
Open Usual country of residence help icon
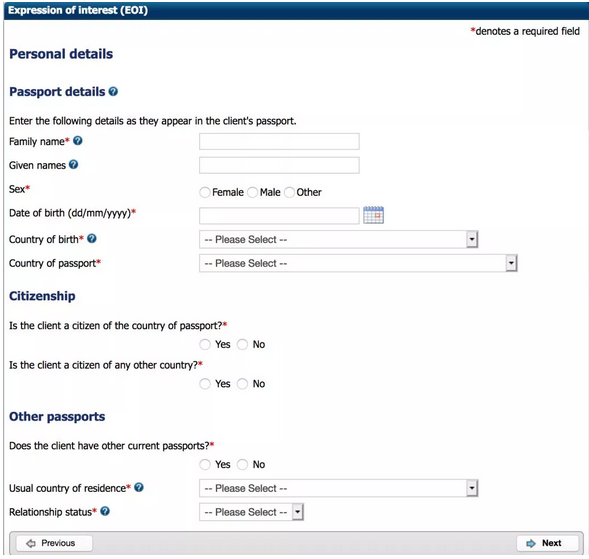click(139, 488)
